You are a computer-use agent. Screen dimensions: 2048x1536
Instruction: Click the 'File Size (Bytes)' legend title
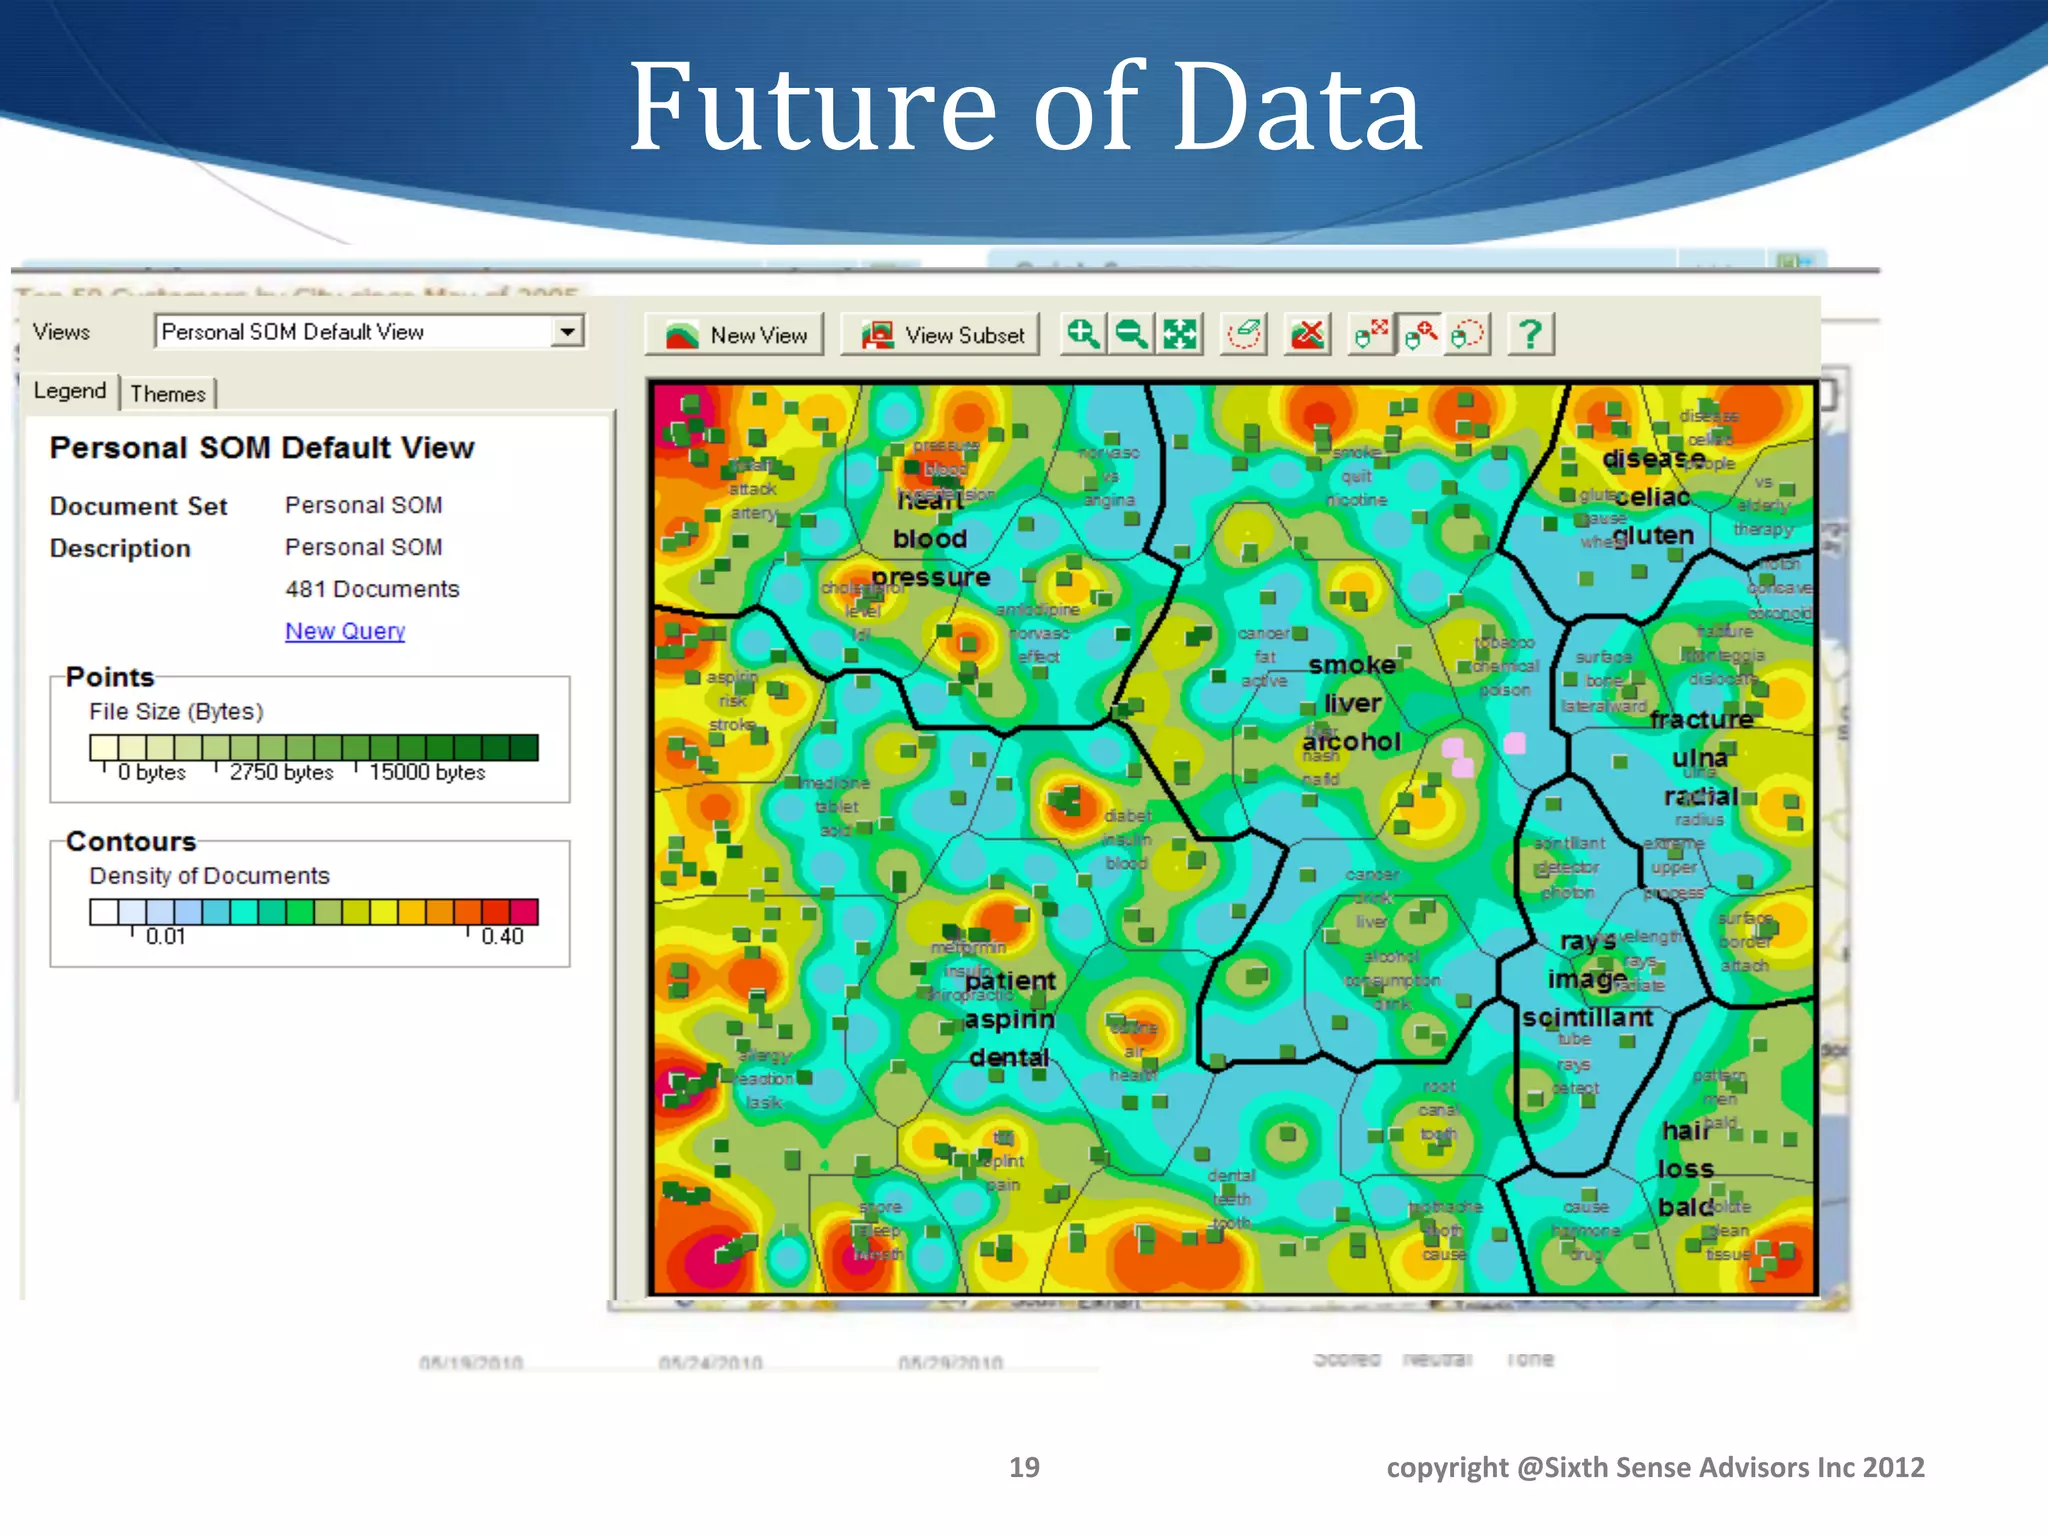pos(176,712)
